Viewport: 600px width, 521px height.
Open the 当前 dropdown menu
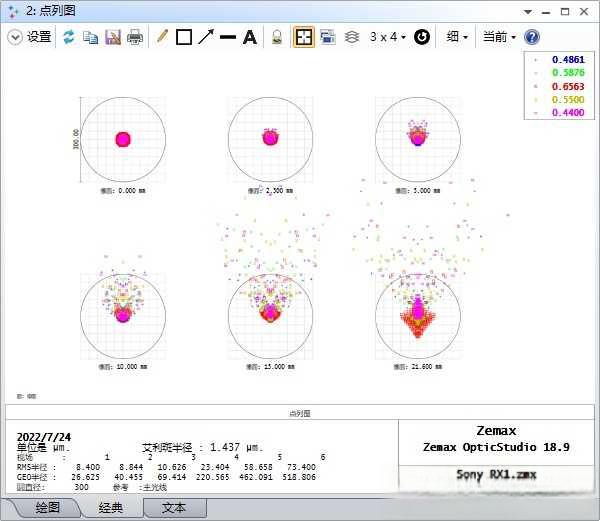(499, 37)
